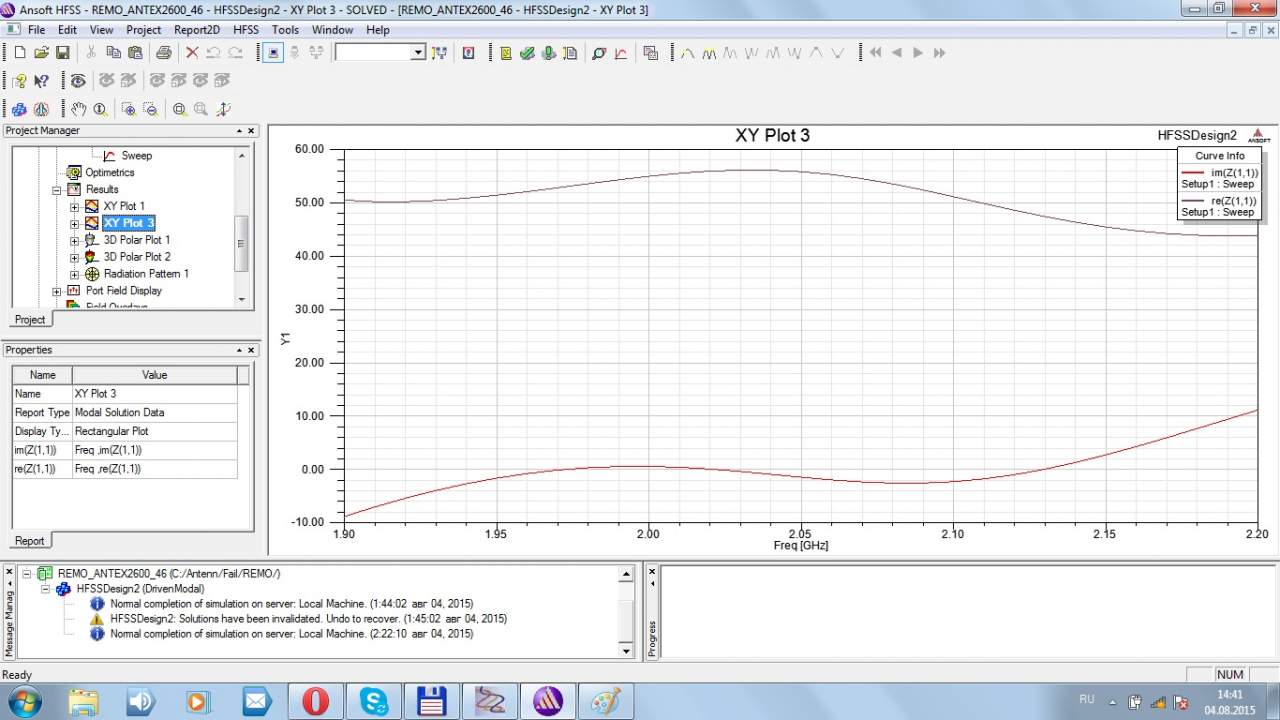This screenshot has height=720, width=1280.
Task: Click the What's This help cursor icon
Action: [x=41, y=81]
